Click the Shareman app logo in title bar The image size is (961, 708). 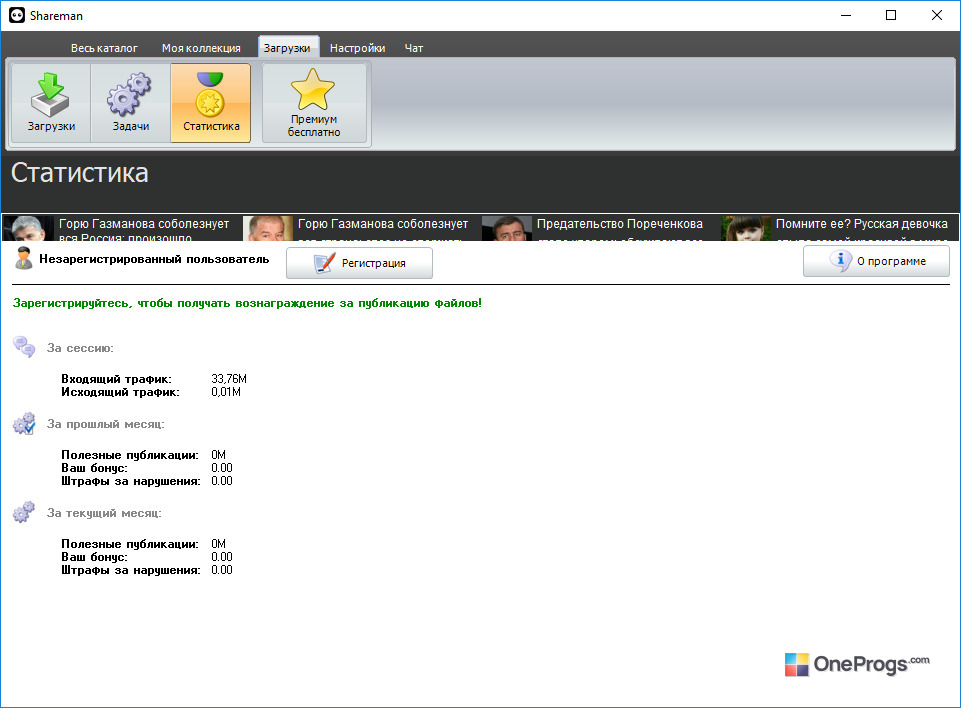pos(17,15)
